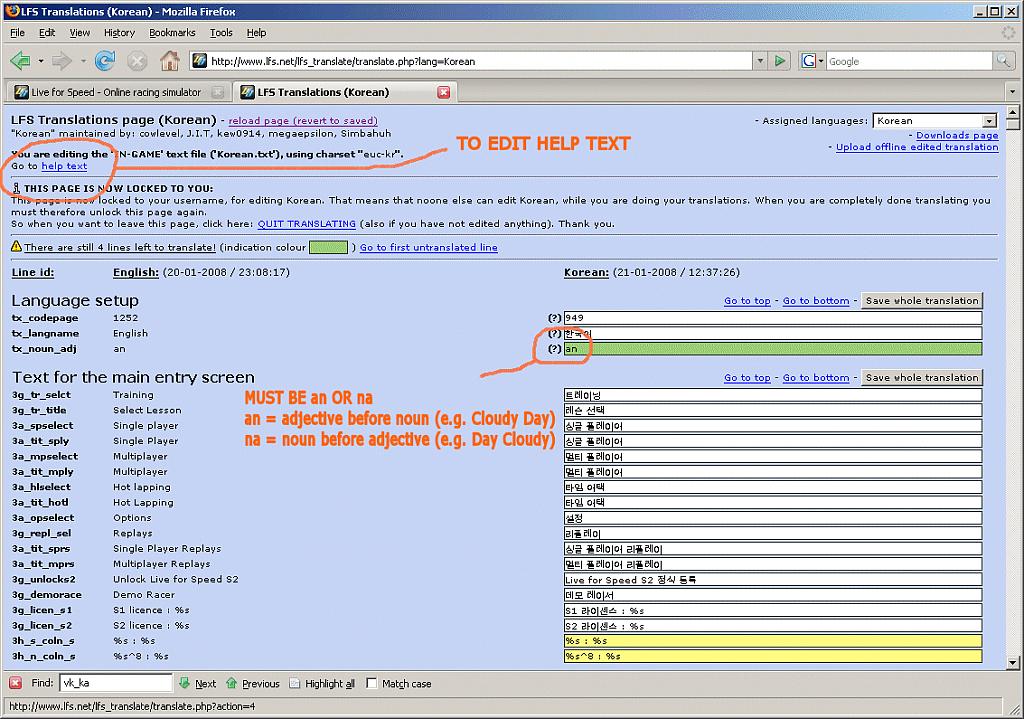Image resolution: width=1024 pixels, height=719 pixels.
Task: Go to the Home page icon
Action: point(170,61)
